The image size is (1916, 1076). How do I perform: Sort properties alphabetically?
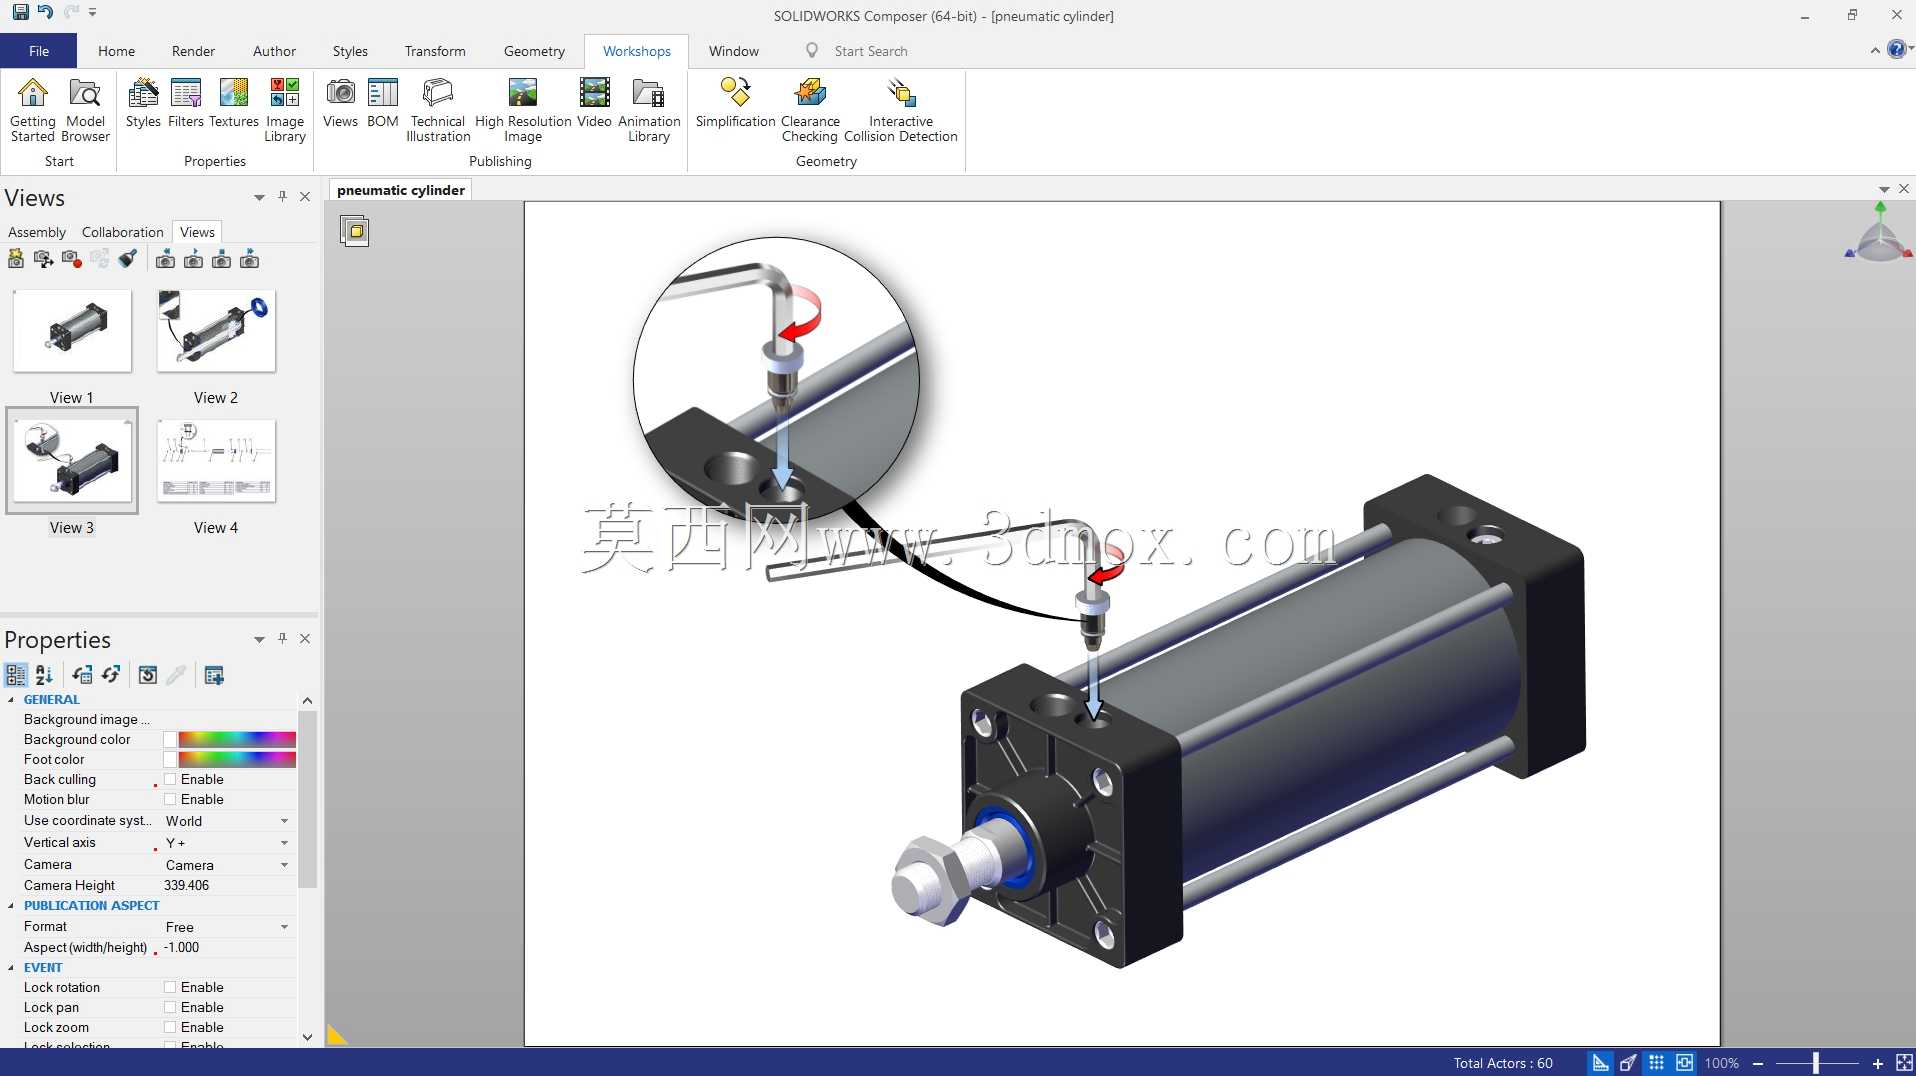click(44, 675)
